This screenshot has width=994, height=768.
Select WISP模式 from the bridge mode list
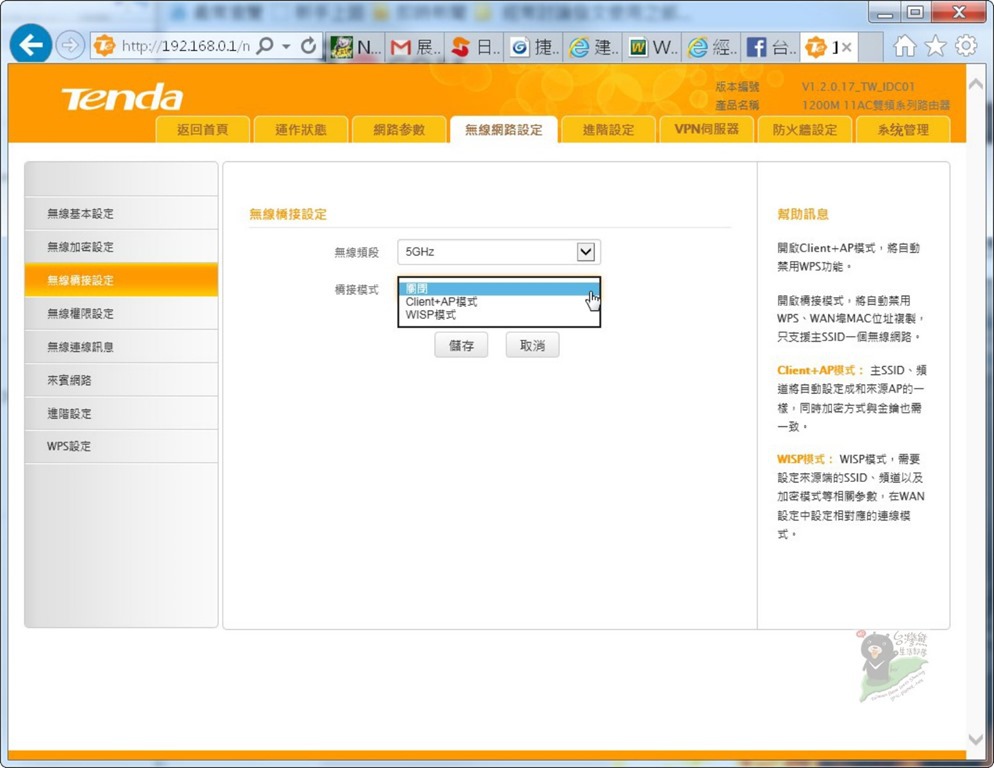430,315
